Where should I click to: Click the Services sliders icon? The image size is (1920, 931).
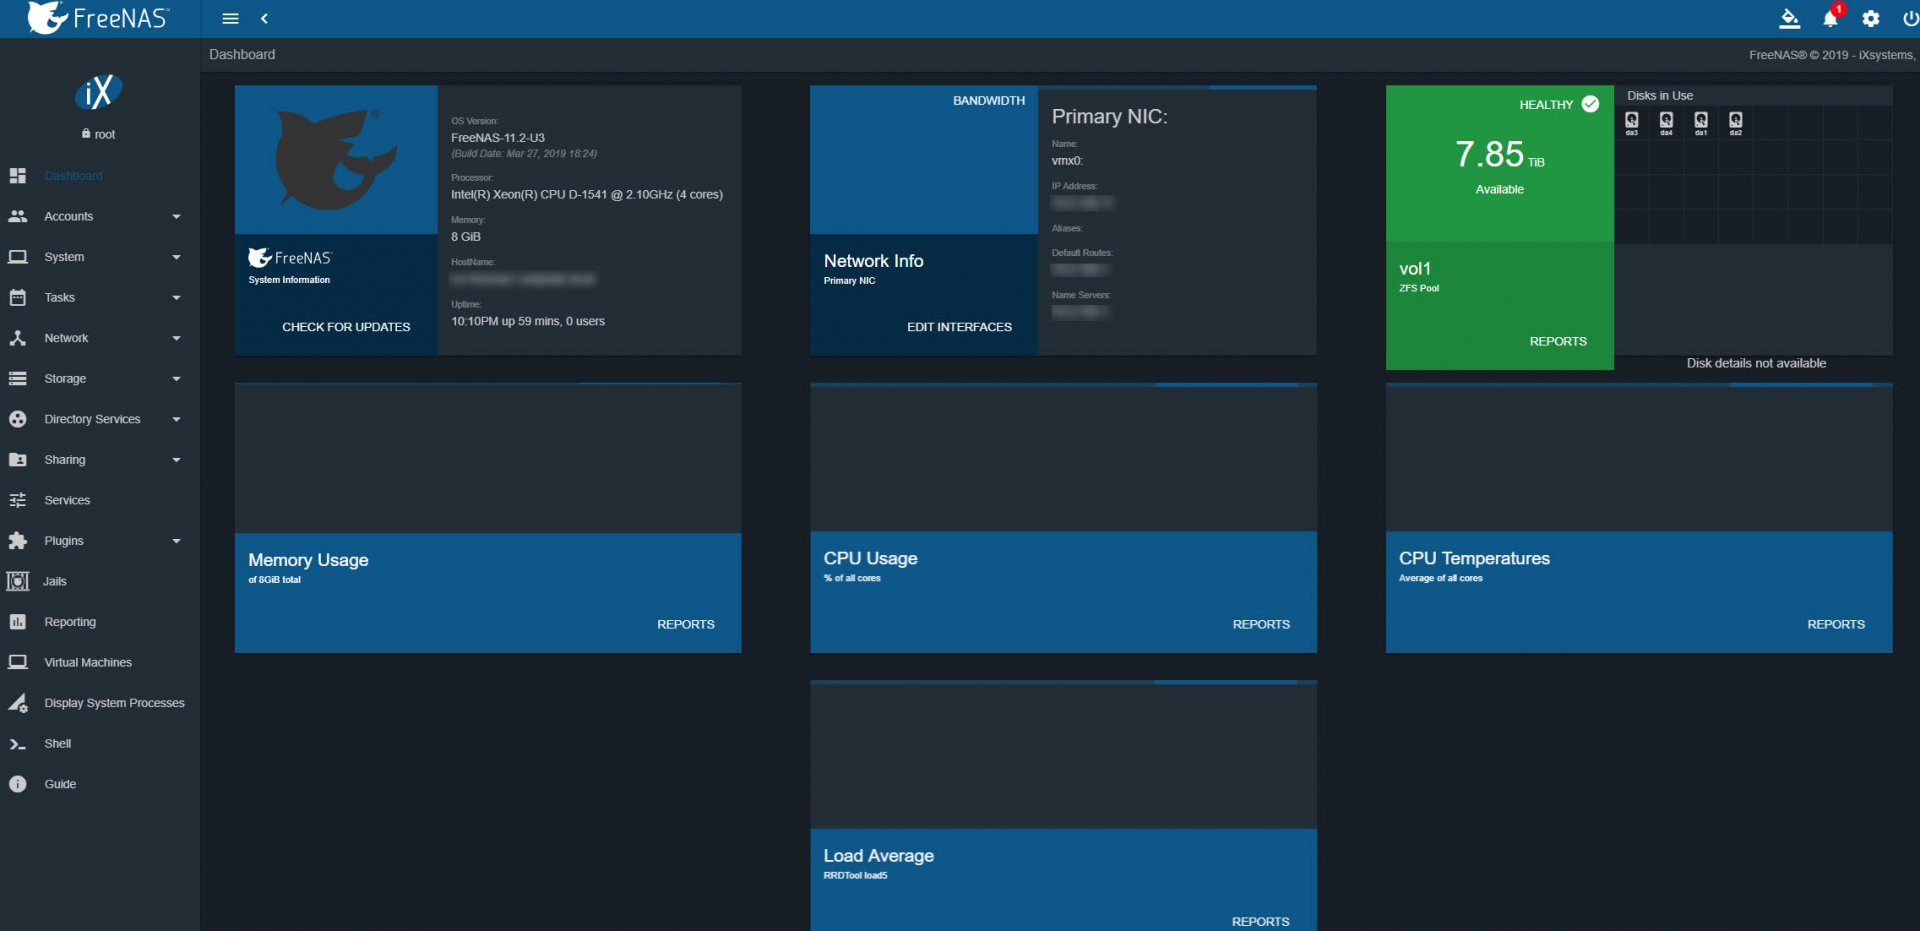(x=17, y=500)
